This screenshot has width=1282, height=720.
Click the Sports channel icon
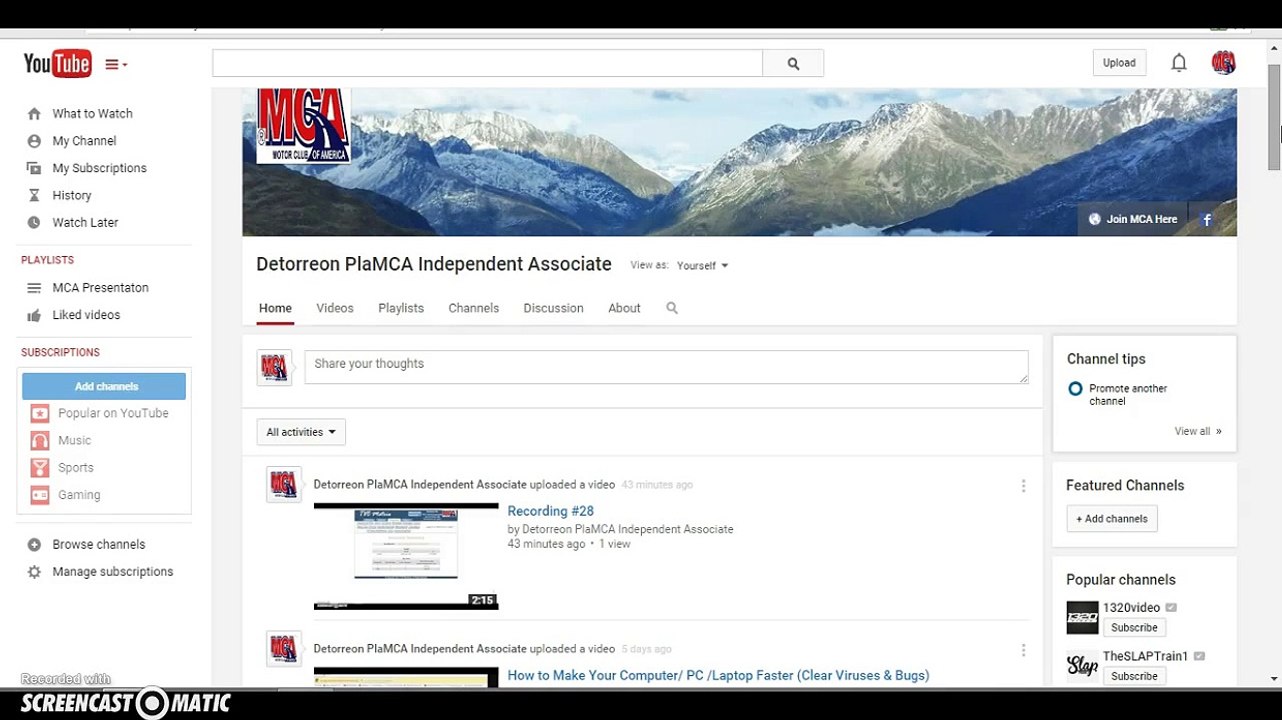(39, 467)
